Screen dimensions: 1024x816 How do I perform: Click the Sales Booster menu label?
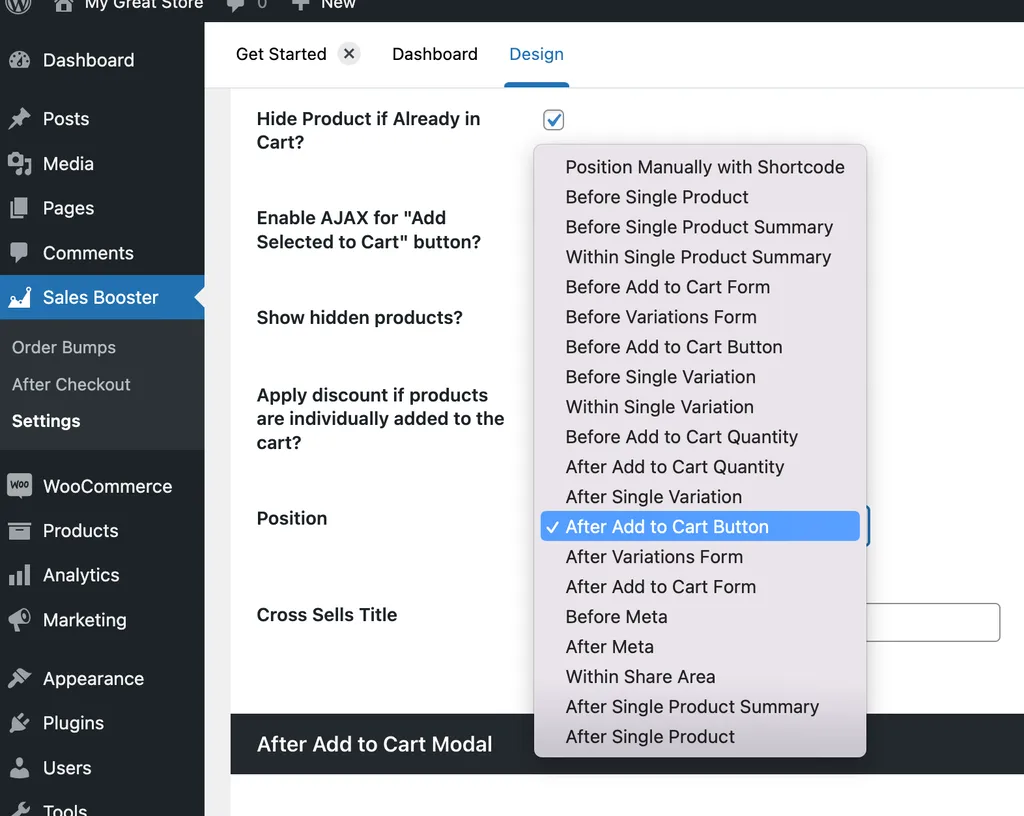(101, 298)
